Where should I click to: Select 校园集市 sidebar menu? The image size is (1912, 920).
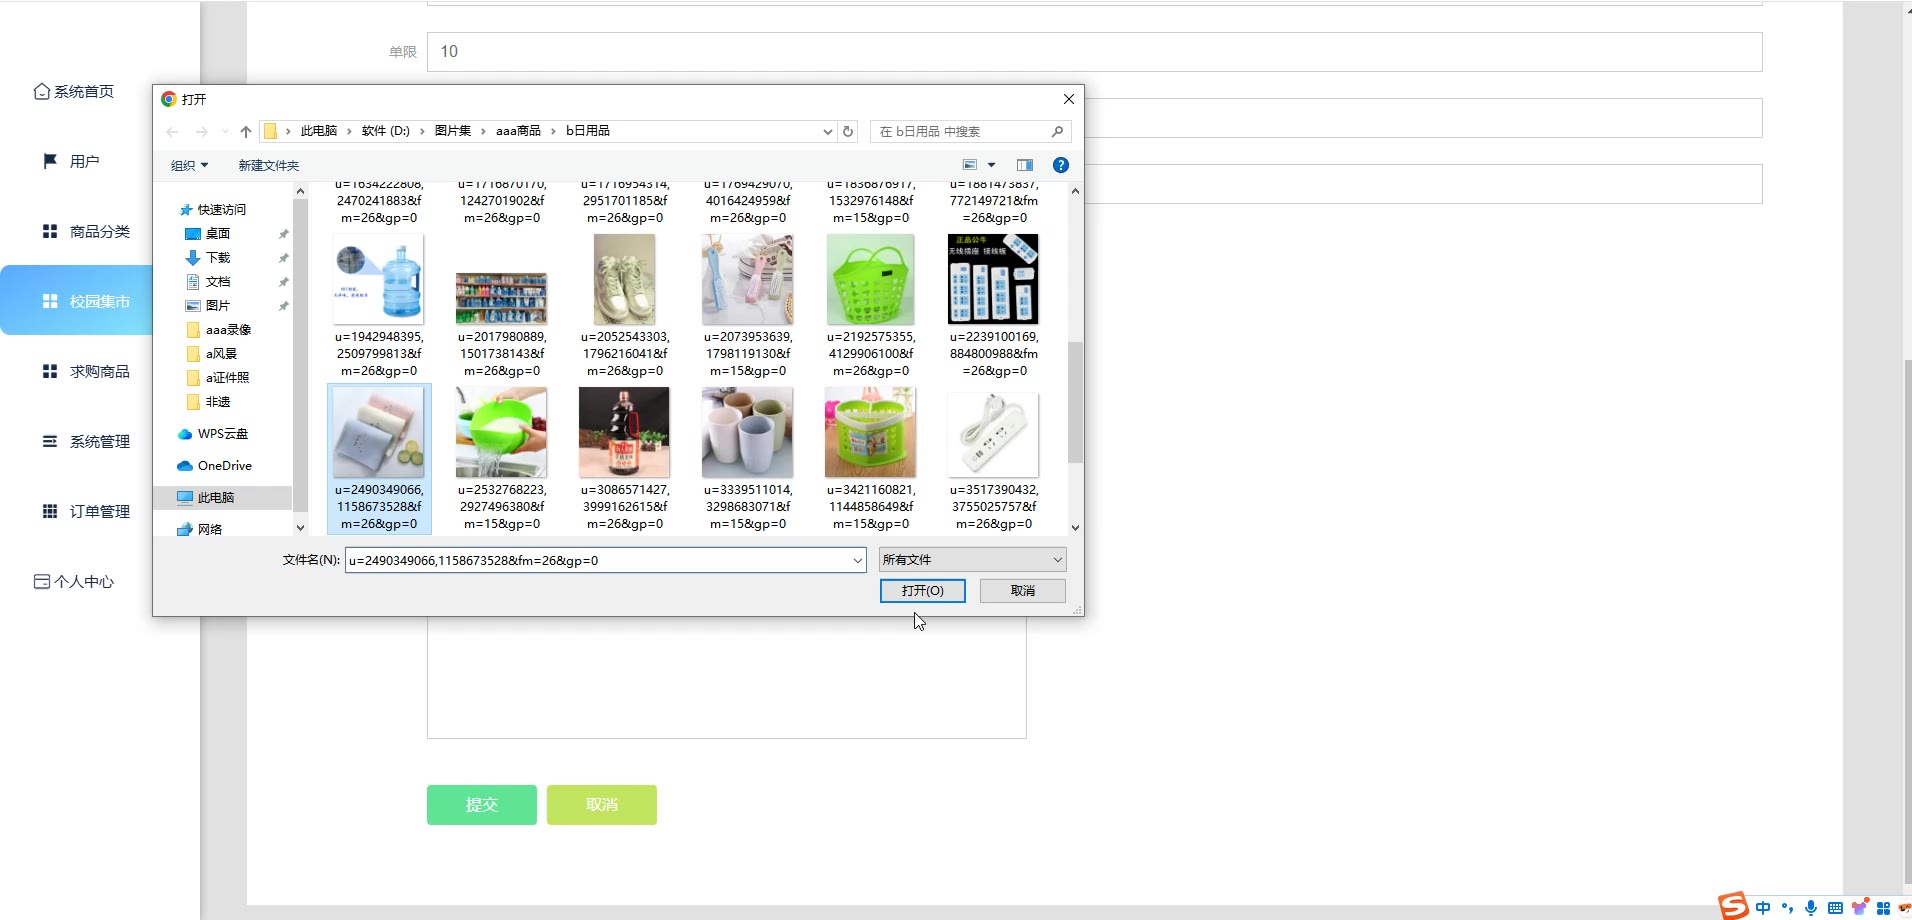76,300
